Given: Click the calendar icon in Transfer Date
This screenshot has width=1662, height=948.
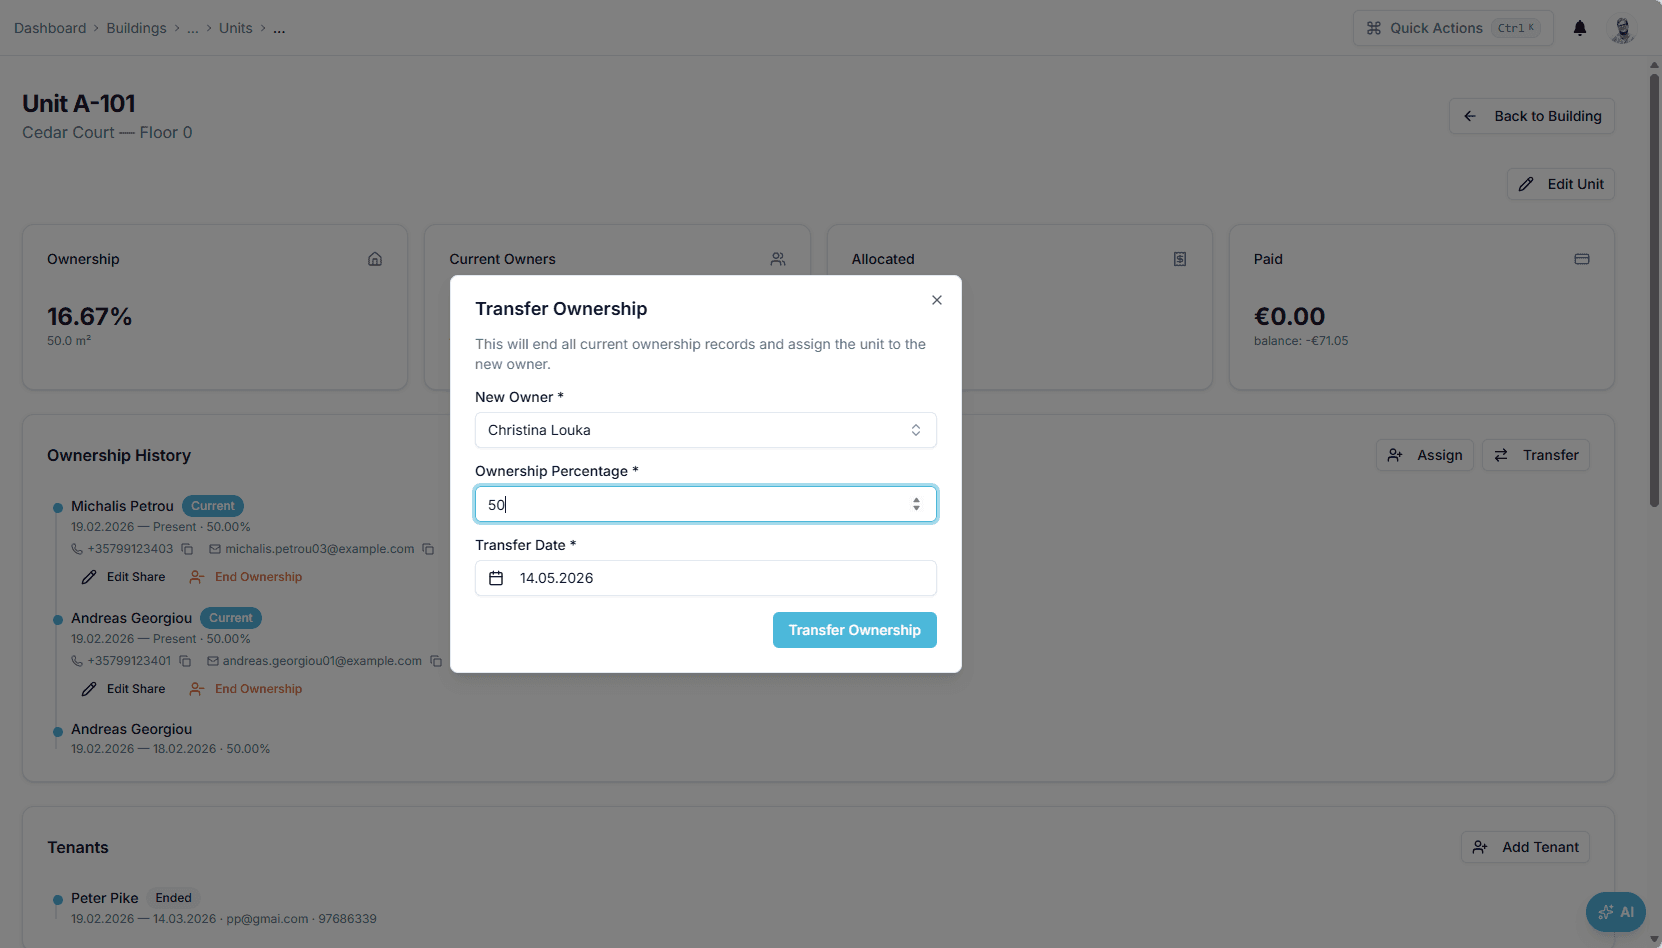Looking at the screenshot, I should coord(496,578).
